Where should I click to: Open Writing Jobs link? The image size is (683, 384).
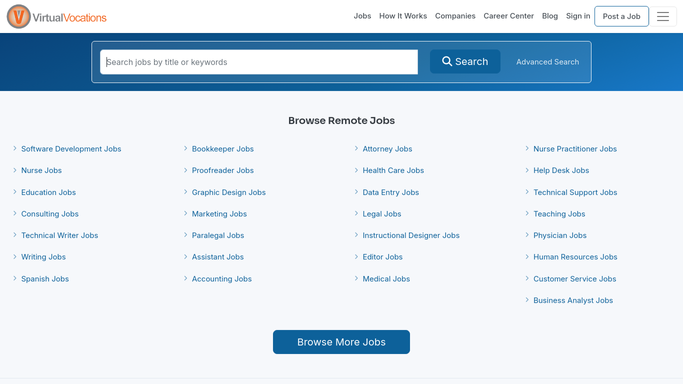[43, 257]
